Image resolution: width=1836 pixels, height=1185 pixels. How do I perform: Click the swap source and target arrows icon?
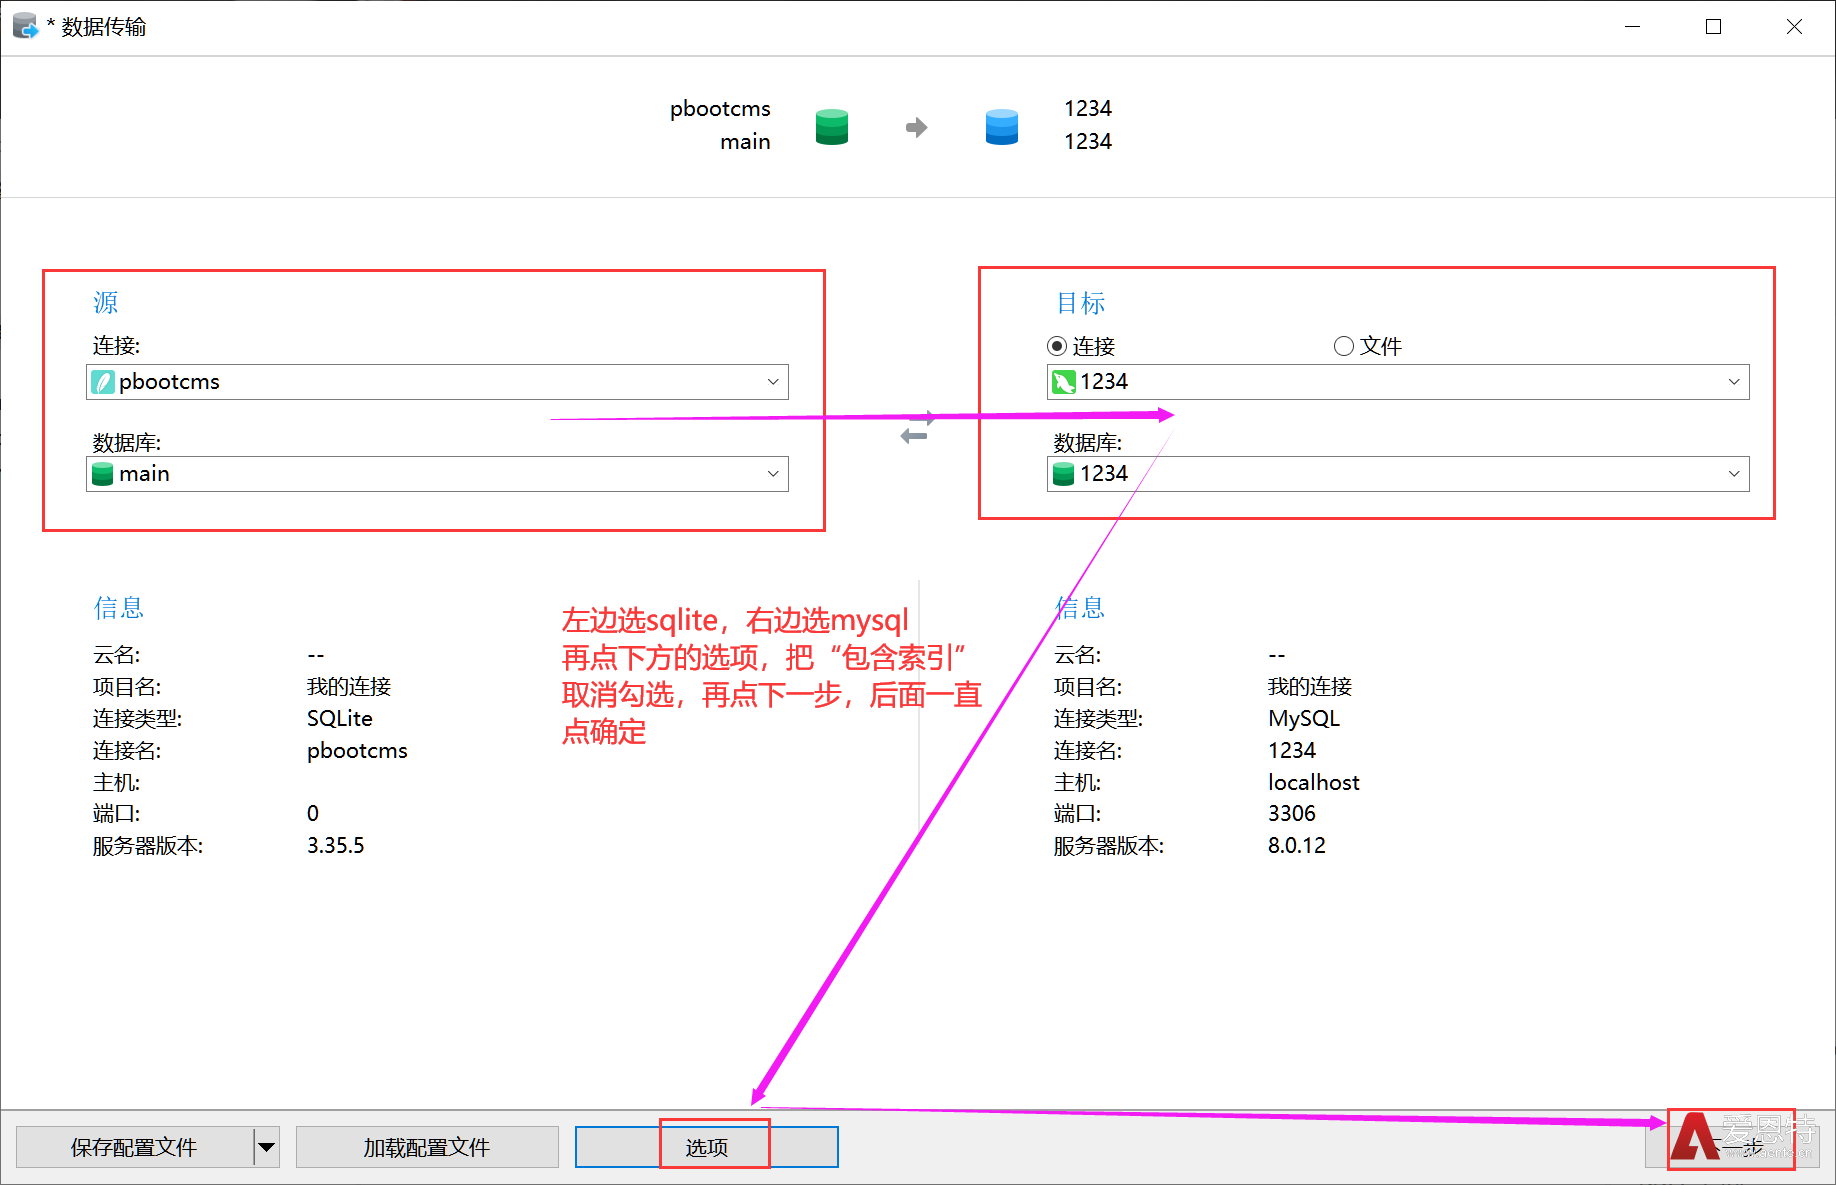(915, 427)
